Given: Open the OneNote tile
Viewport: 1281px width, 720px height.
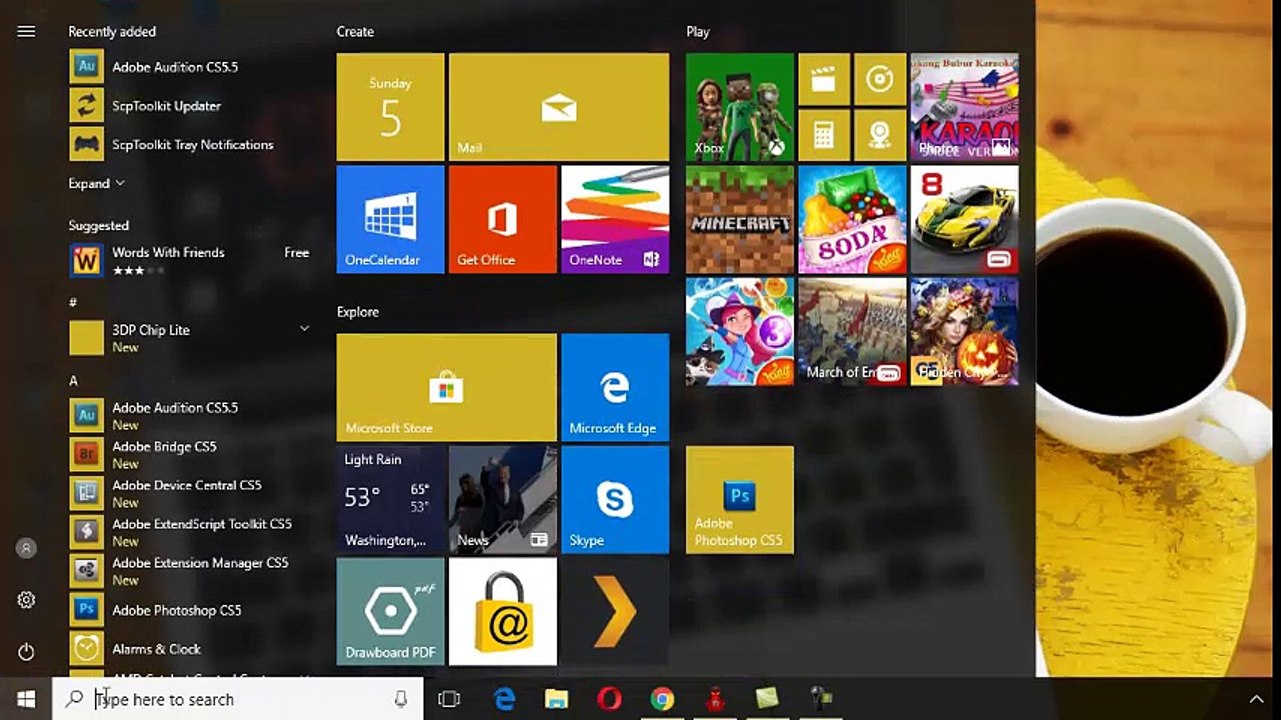Looking at the screenshot, I should (614, 219).
